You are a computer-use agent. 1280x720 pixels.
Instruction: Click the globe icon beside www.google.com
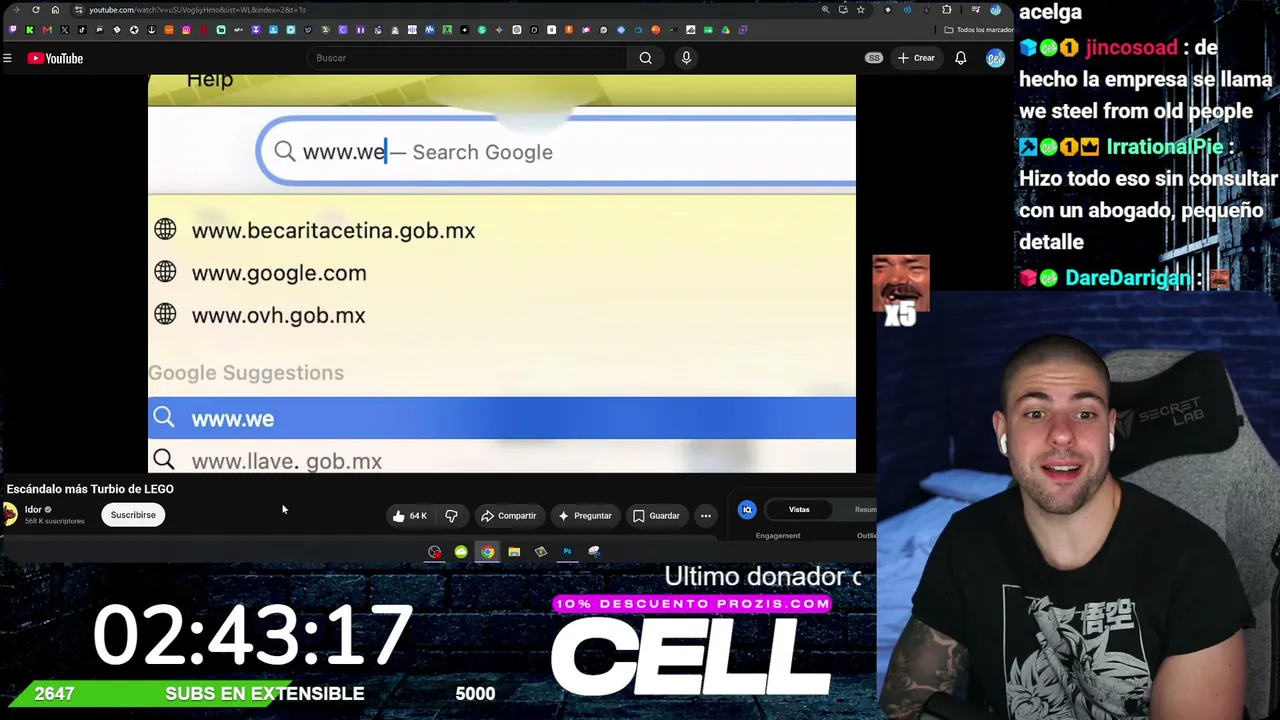click(x=165, y=272)
